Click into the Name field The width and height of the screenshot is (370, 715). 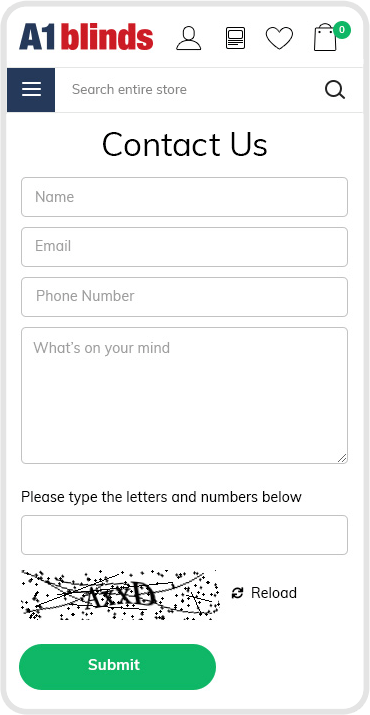tap(184, 197)
